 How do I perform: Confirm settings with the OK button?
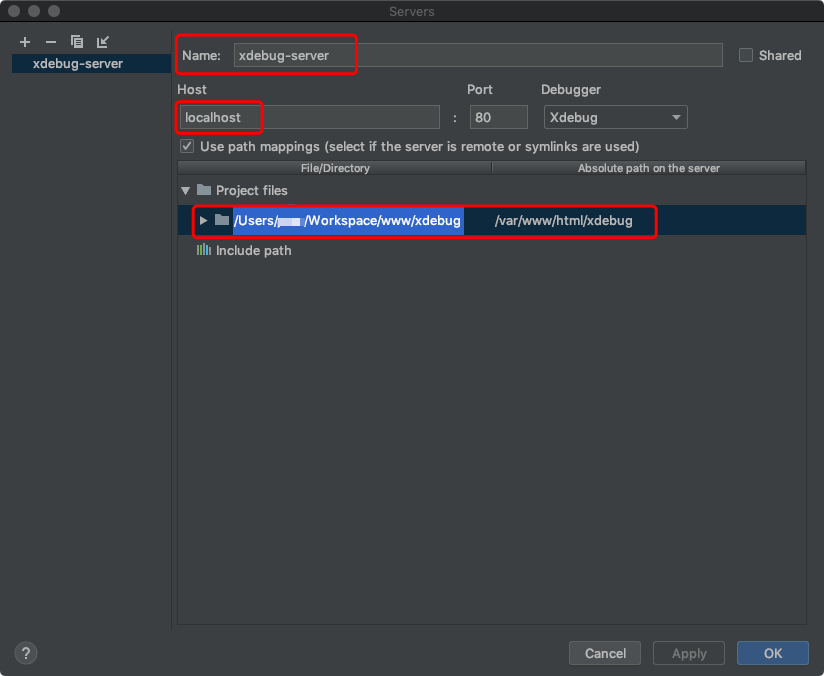[x=772, y=653]
